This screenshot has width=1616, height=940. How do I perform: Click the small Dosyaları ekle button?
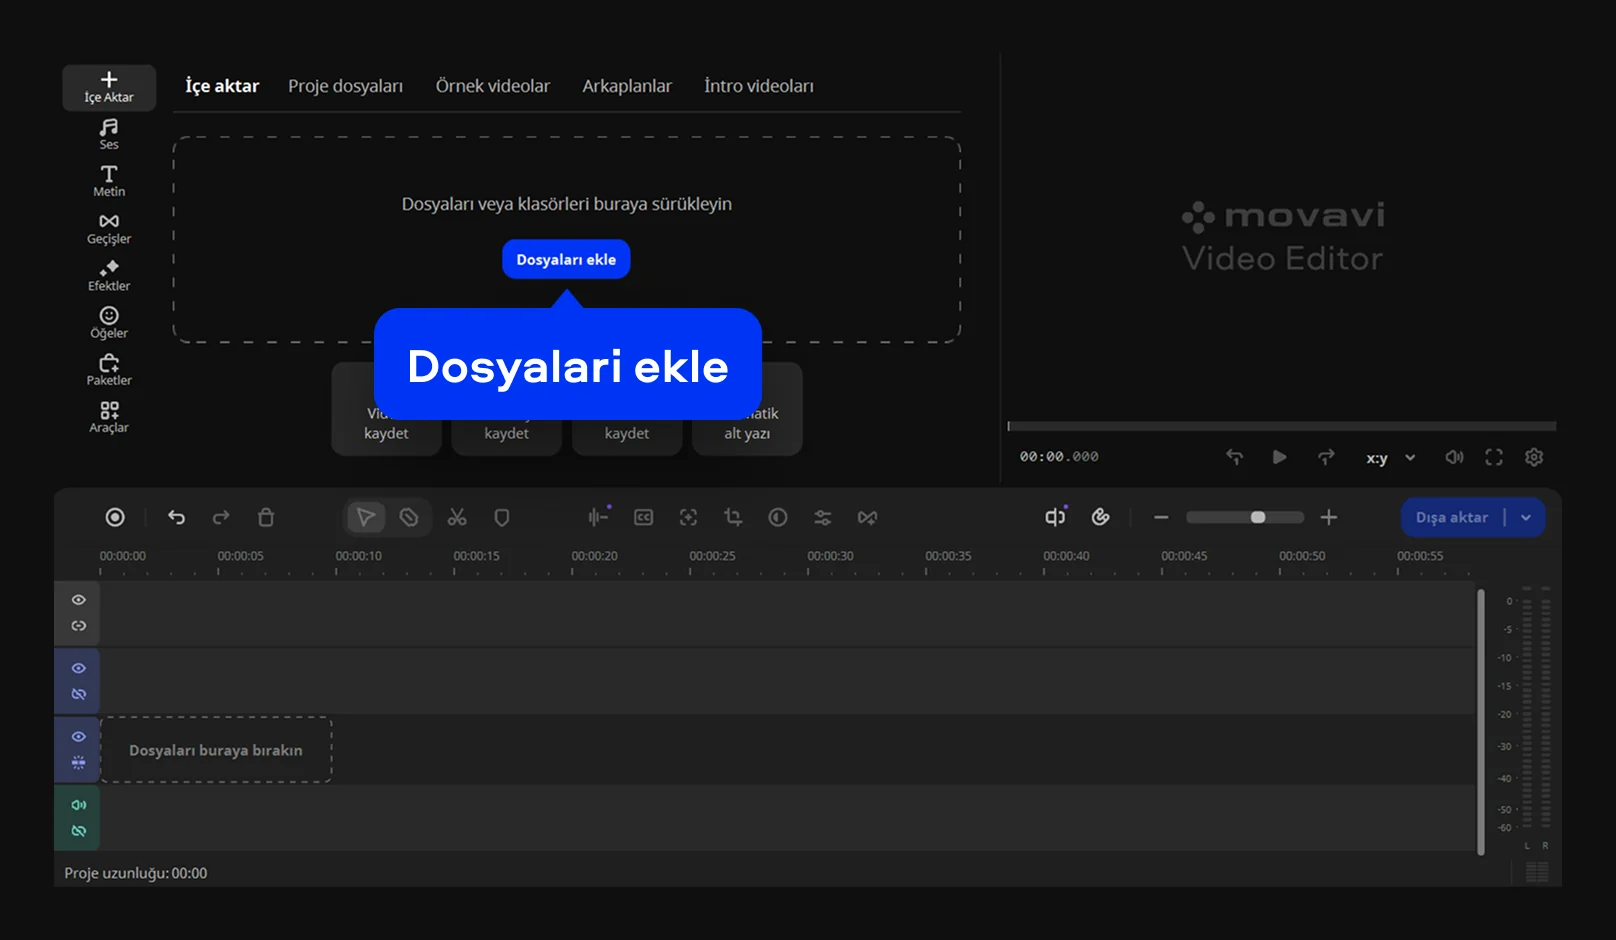tap(566, 259)
